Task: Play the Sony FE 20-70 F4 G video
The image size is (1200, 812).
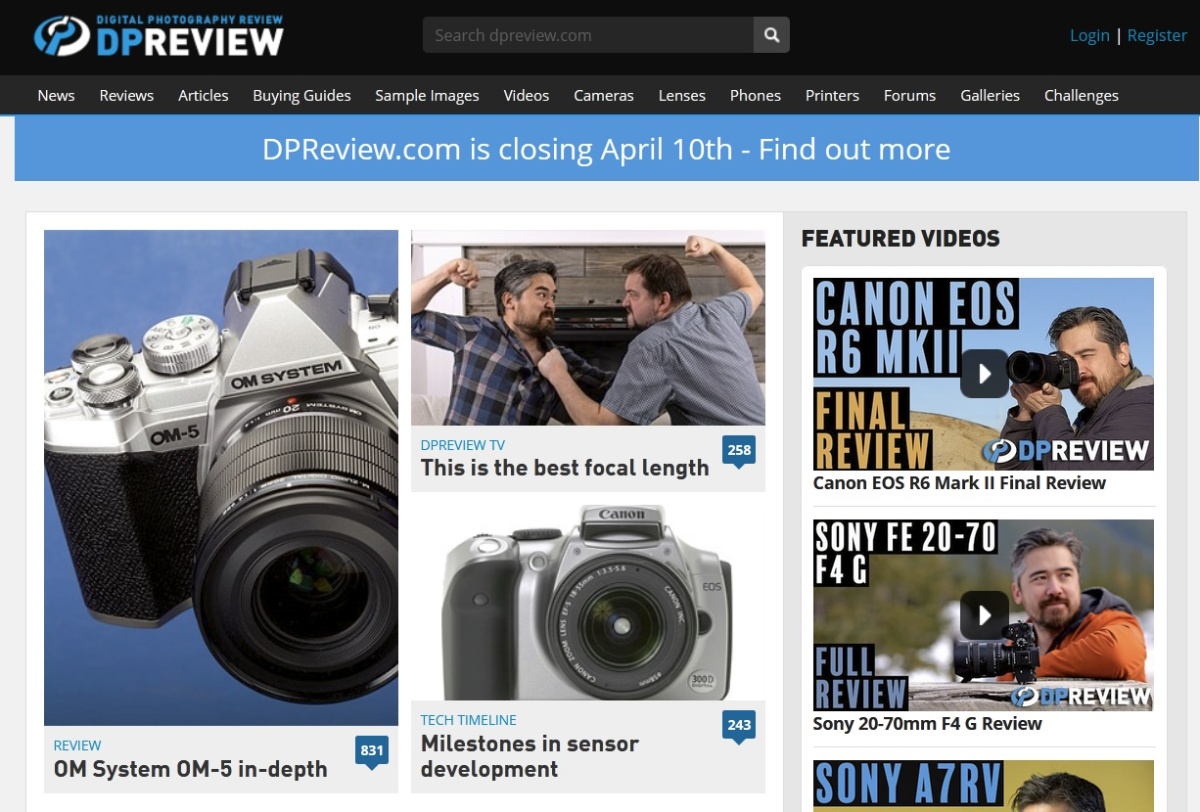Action: tap(983, 614)
